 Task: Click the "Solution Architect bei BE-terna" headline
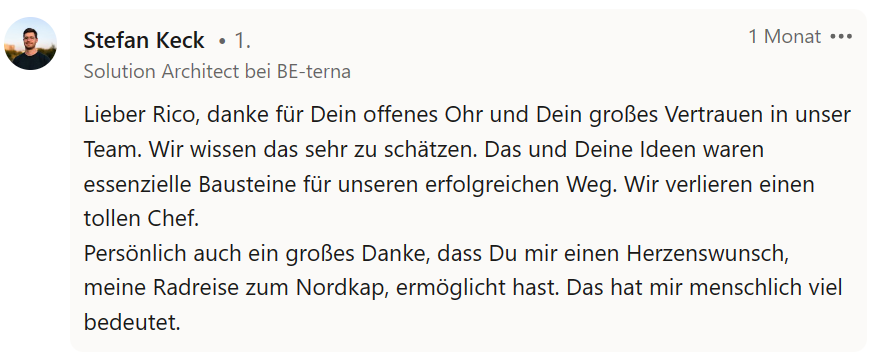click(217, 72)
